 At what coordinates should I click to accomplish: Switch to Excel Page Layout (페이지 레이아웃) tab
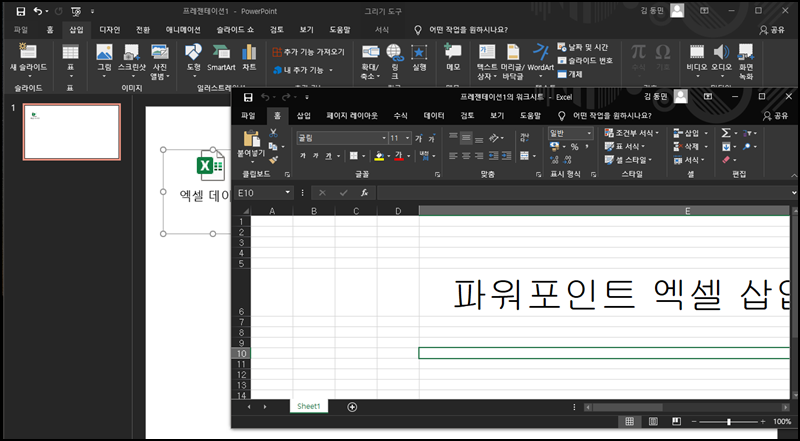[x=352, y=116]
